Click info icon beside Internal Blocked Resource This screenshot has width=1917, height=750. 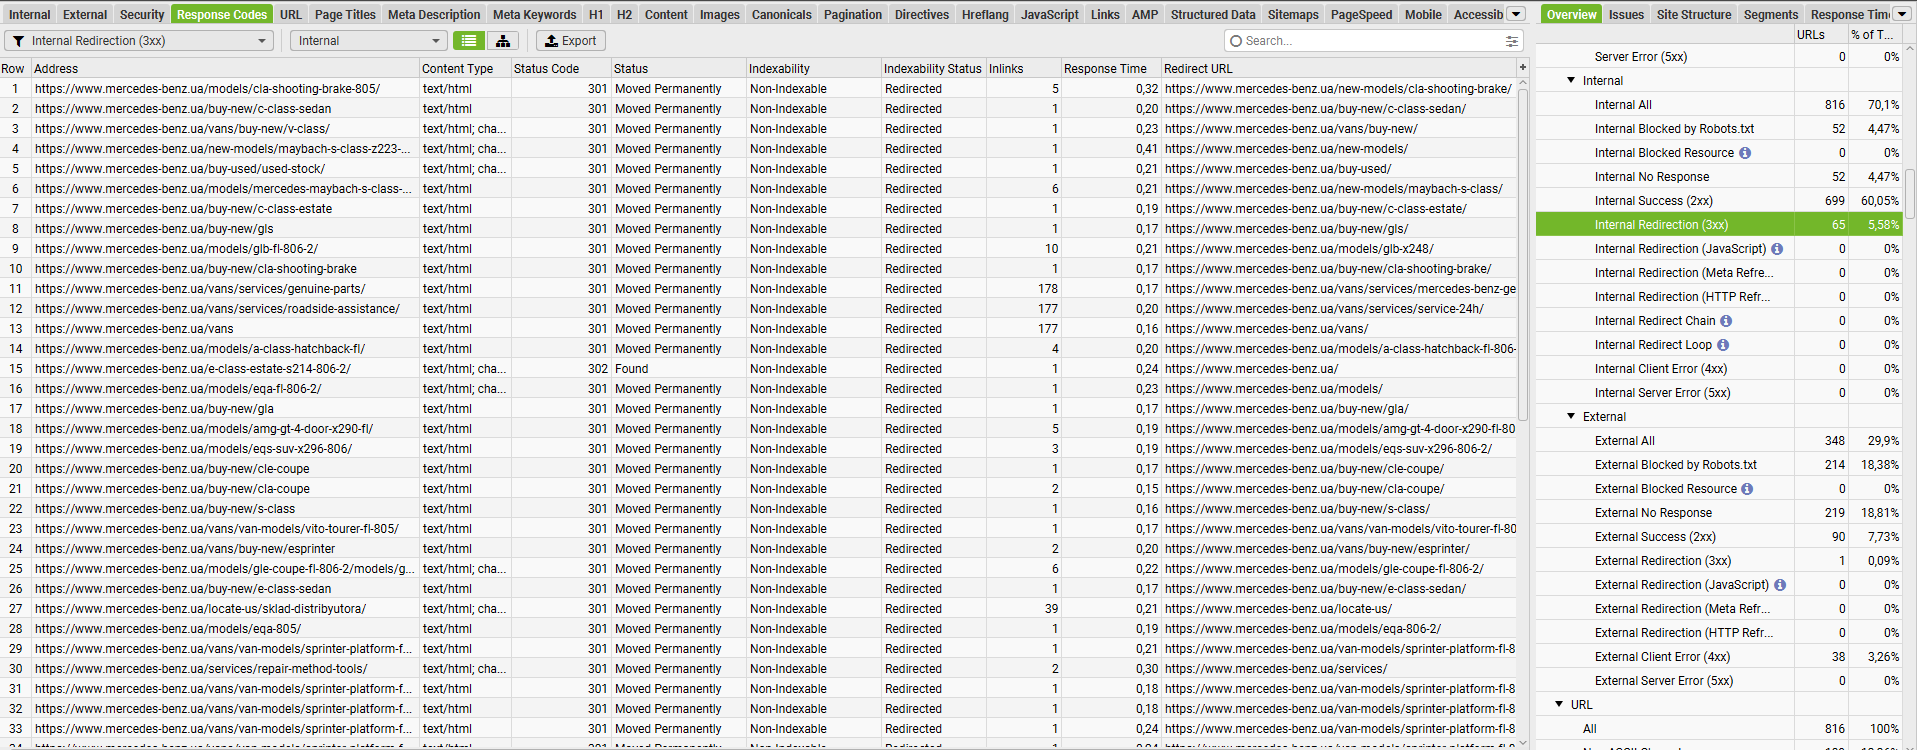(1745, 153)
